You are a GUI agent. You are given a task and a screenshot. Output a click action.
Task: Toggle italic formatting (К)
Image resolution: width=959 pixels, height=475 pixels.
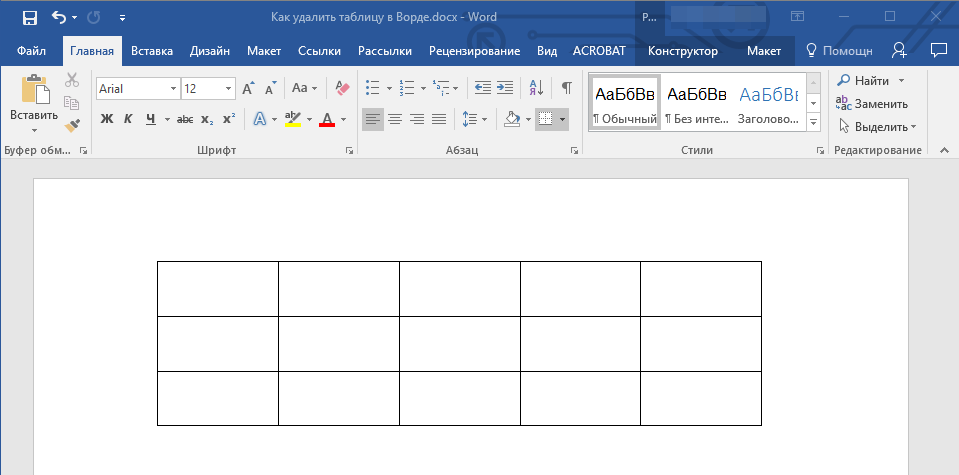[128, 119]
